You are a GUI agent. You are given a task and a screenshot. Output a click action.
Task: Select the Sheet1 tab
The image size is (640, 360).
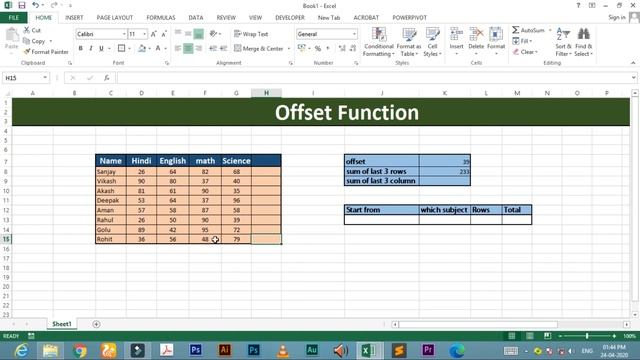click(x=62, y=324)
